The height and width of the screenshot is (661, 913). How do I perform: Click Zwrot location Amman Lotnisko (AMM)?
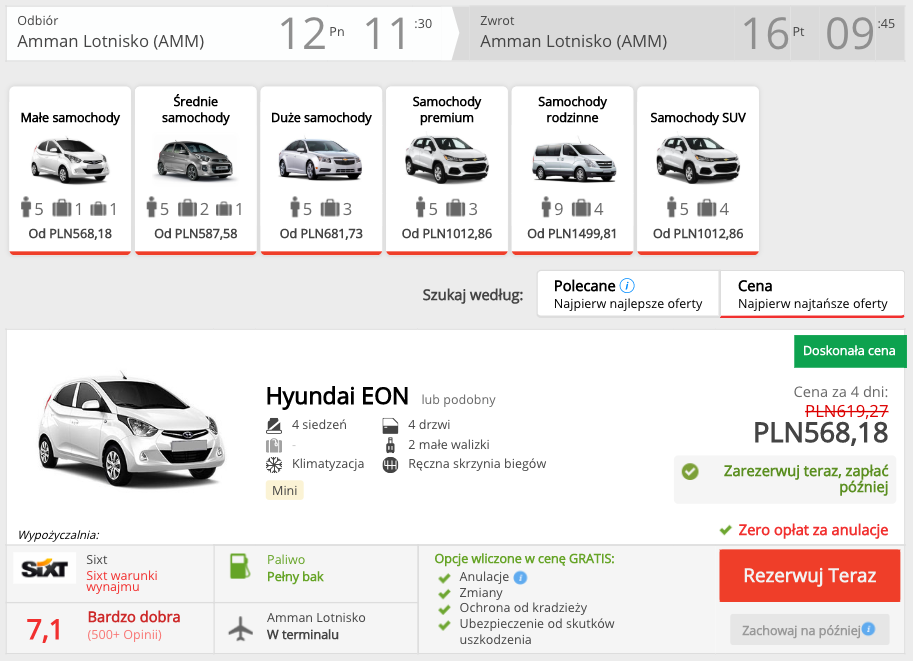click(x=574, y=41)
